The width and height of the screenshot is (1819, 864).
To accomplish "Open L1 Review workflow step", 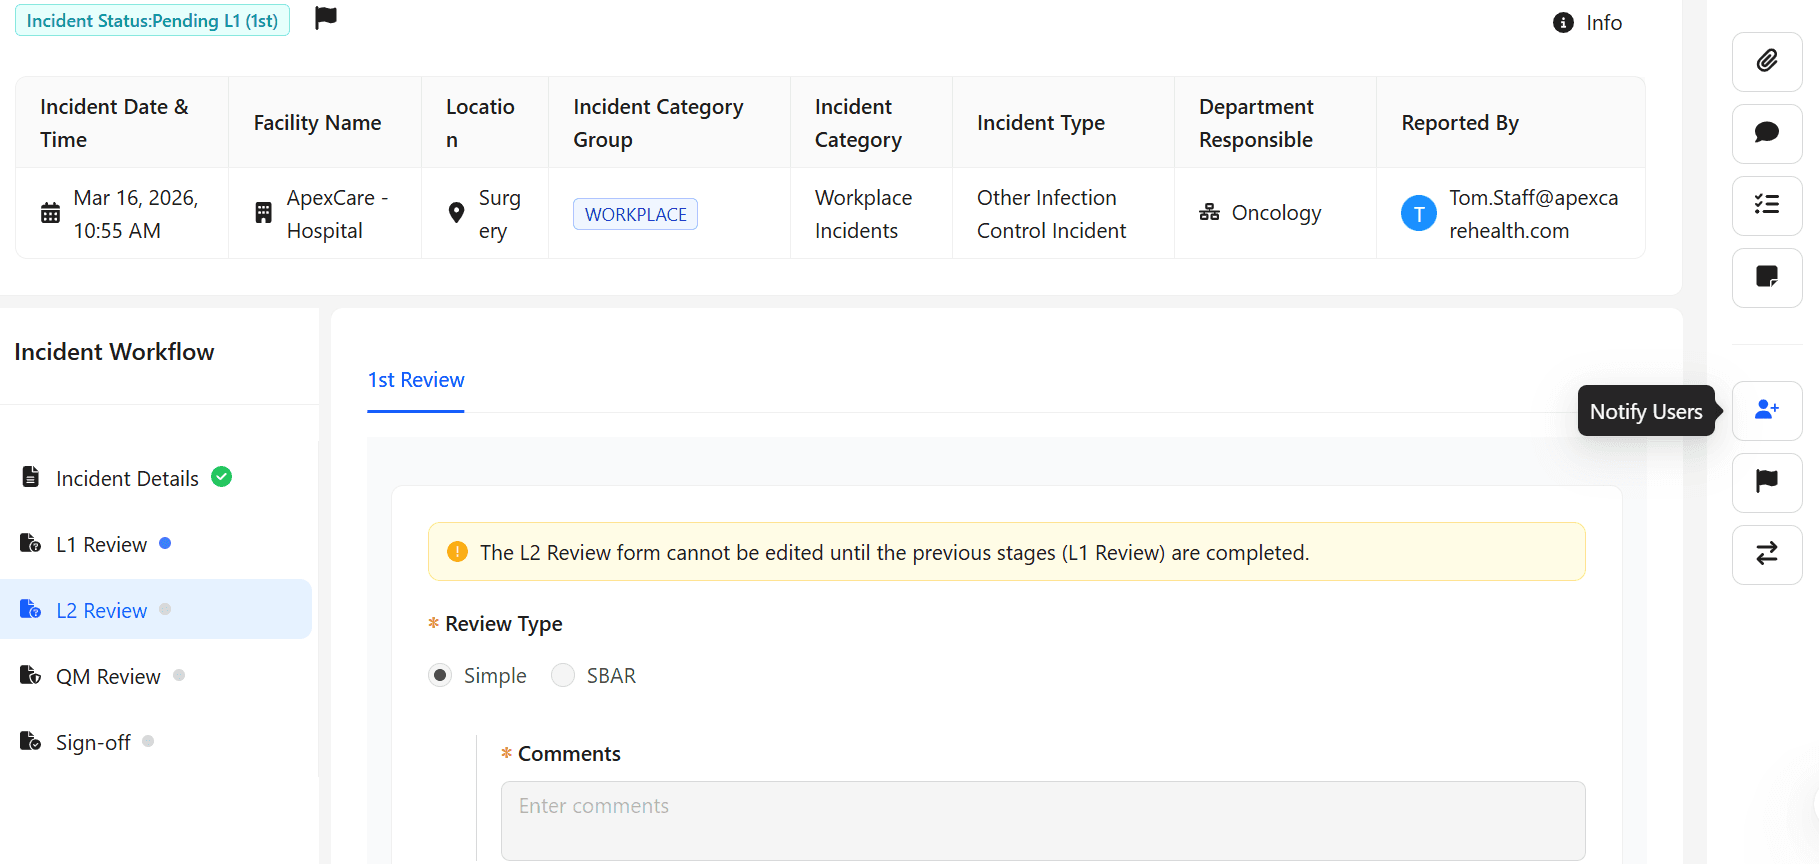I will coord(101,545).
